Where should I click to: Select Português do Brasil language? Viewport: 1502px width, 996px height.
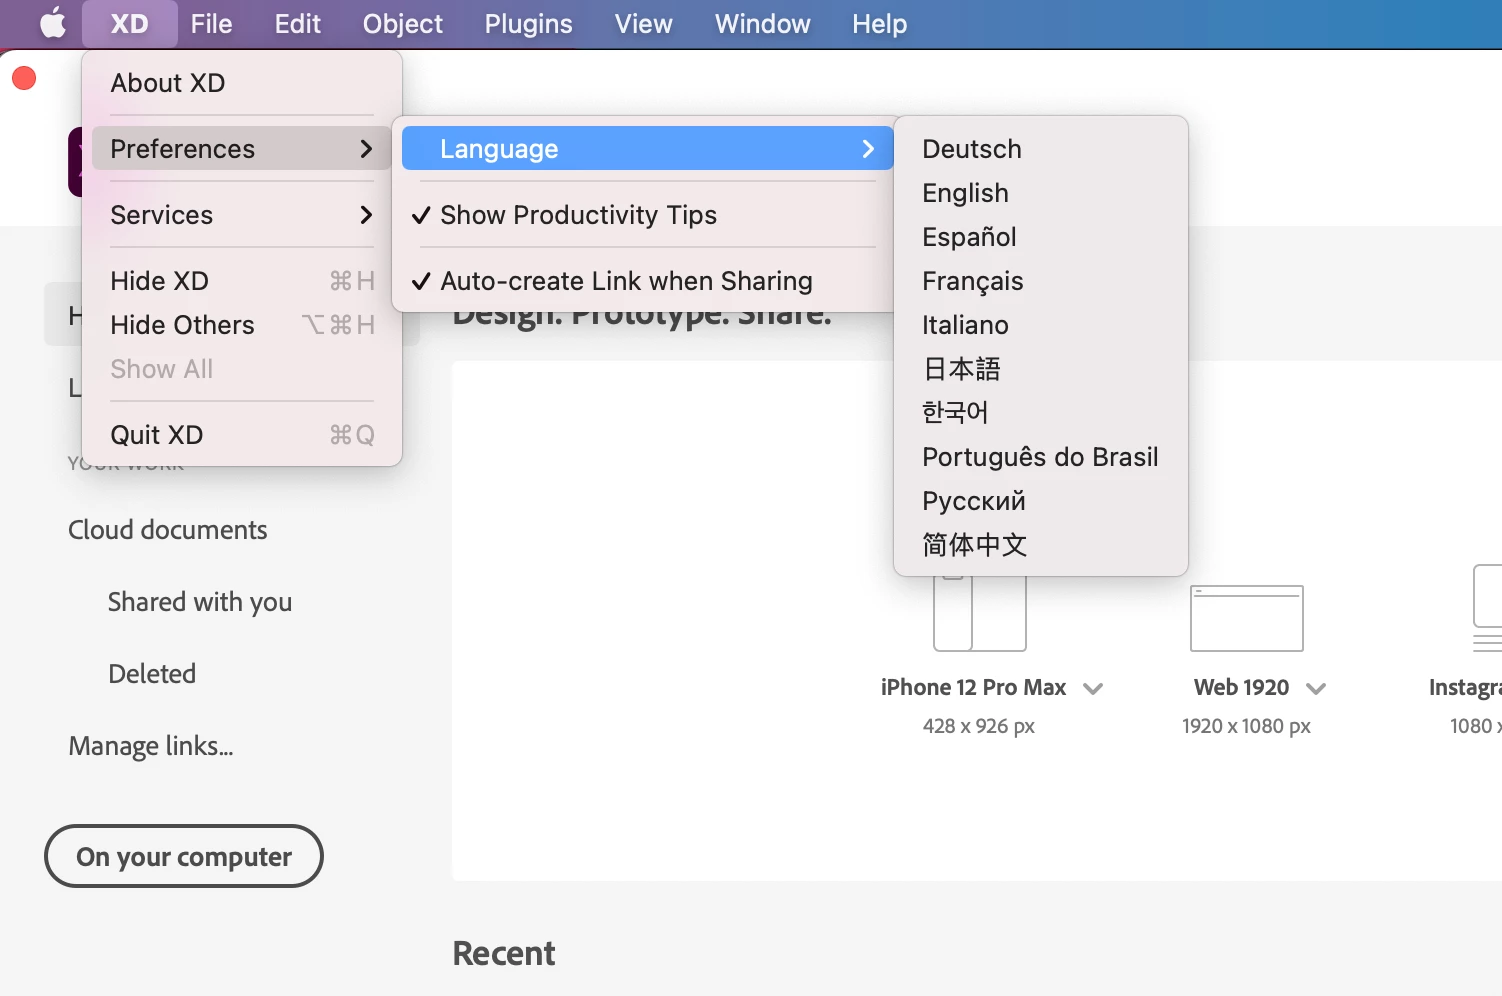coord(1041,457)
